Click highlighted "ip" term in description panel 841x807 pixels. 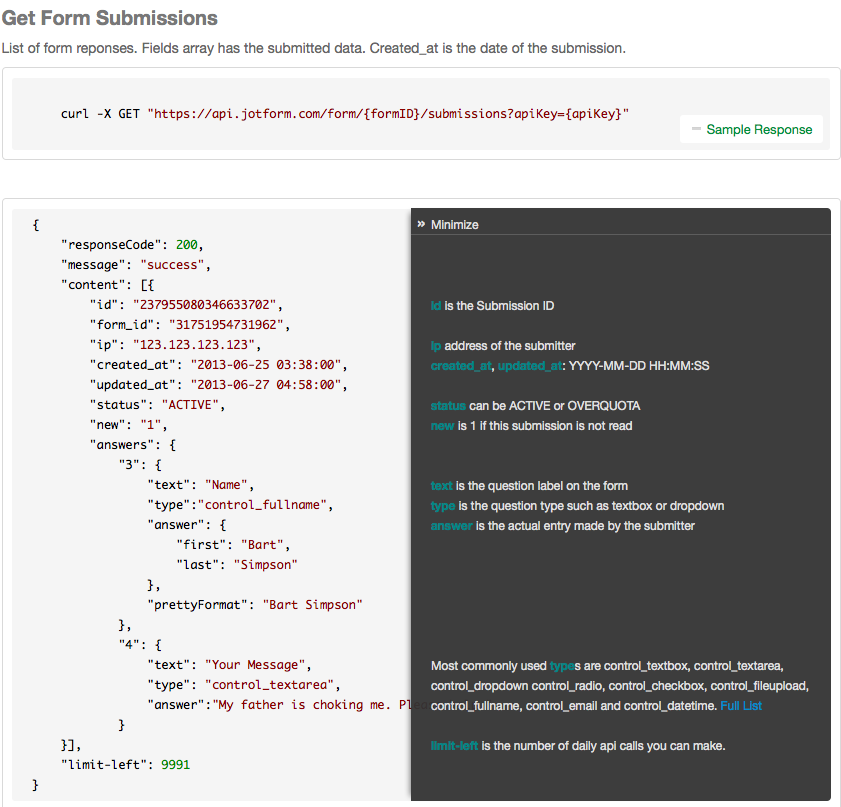[436, 346]
